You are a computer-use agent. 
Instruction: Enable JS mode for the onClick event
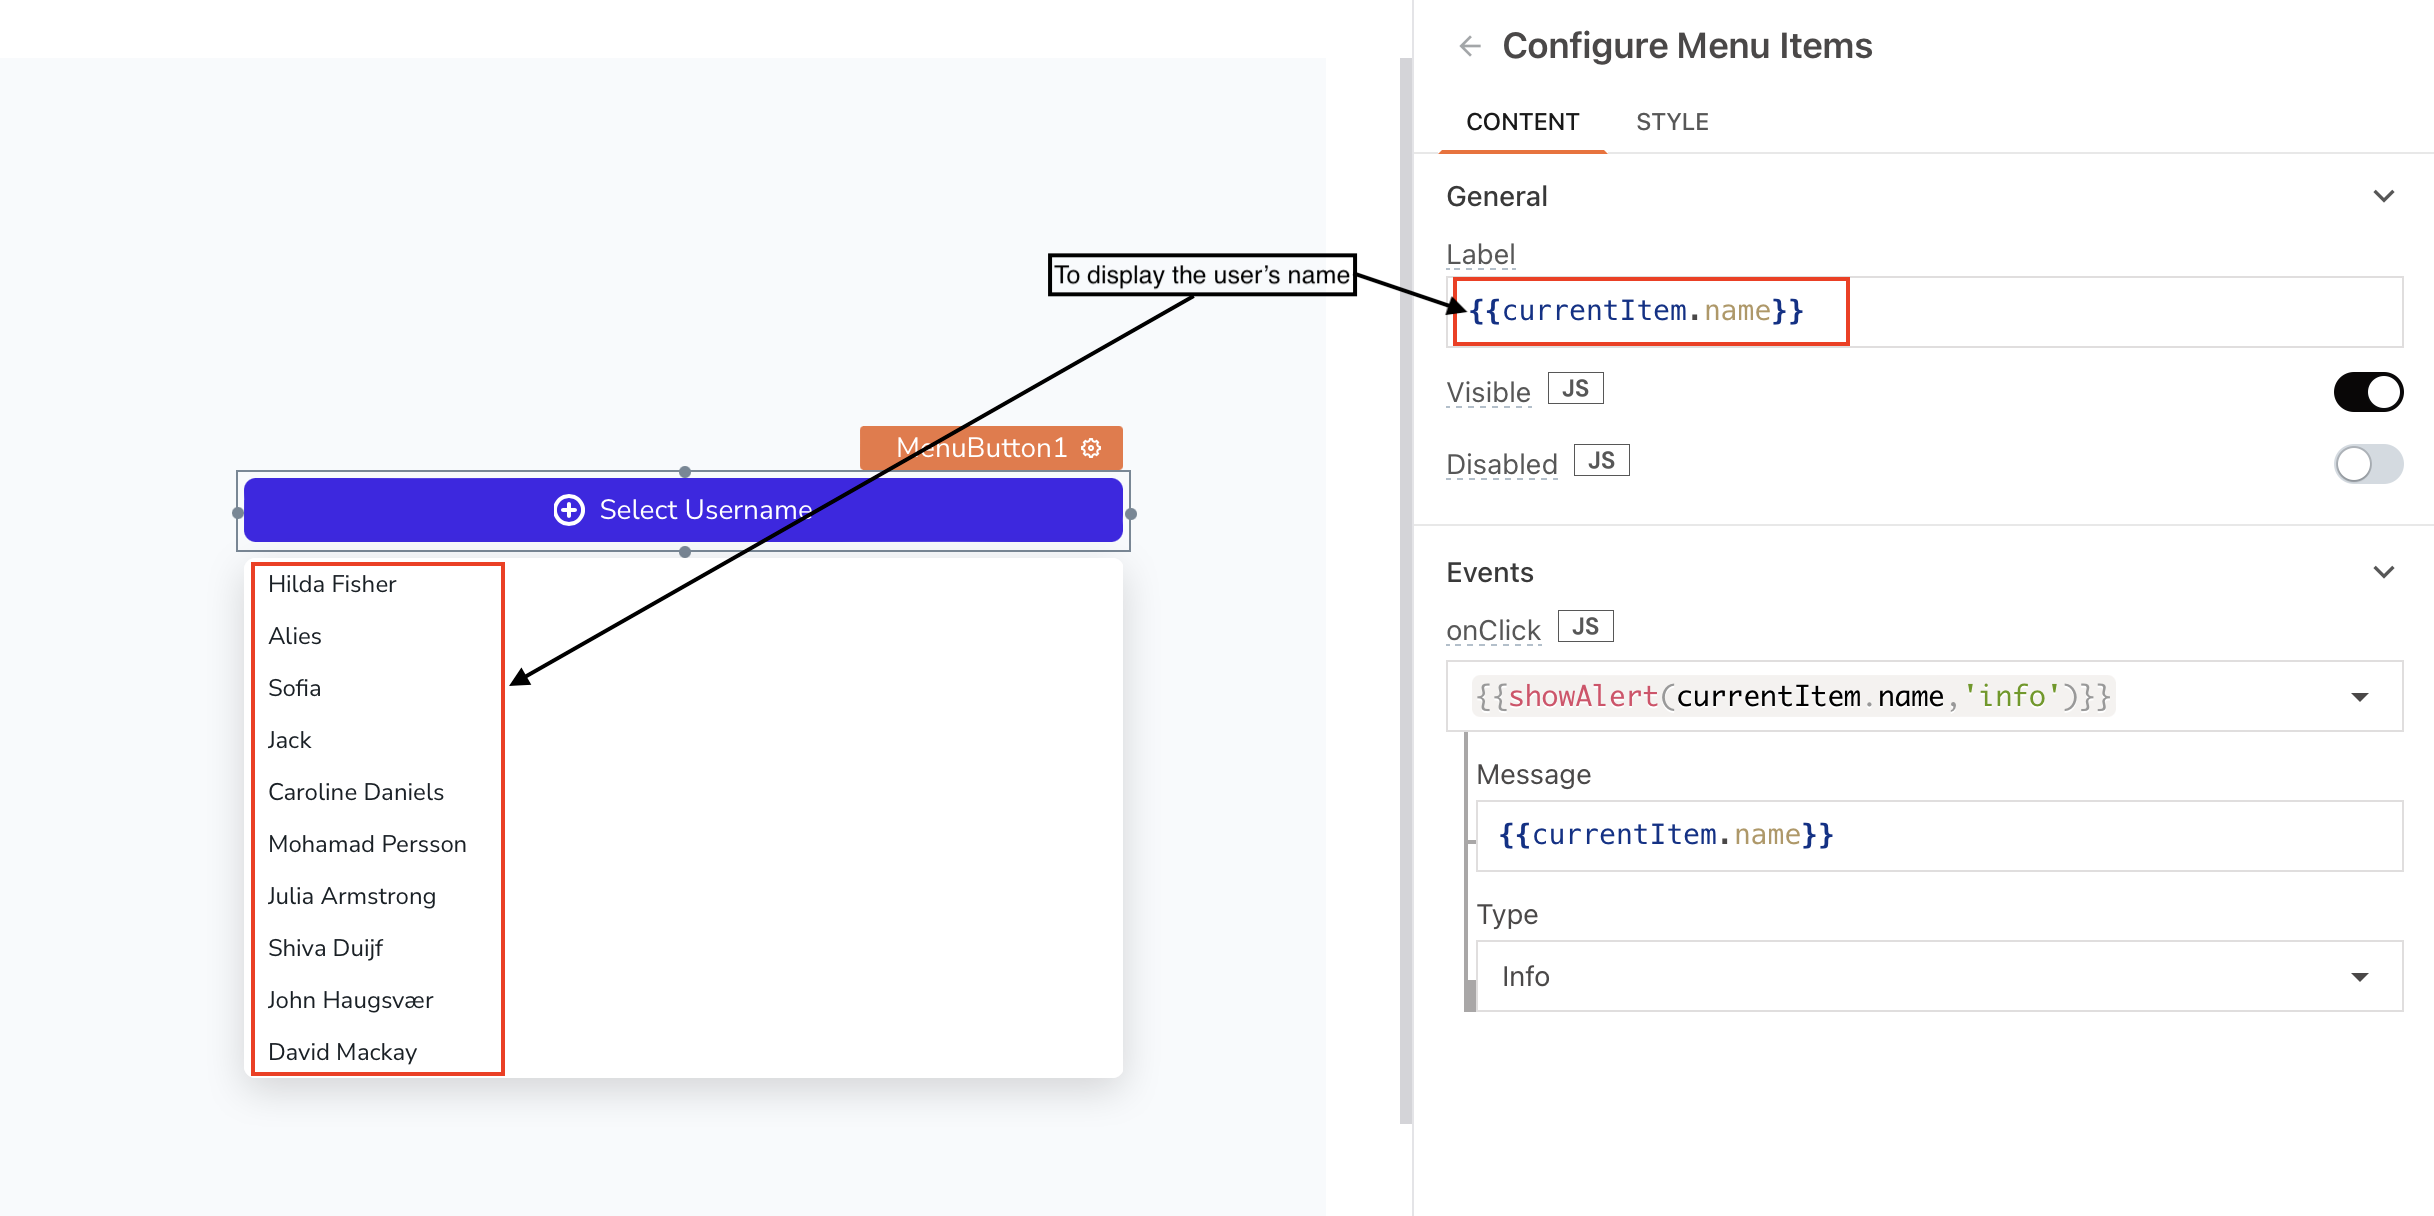tap(1585, 625)
